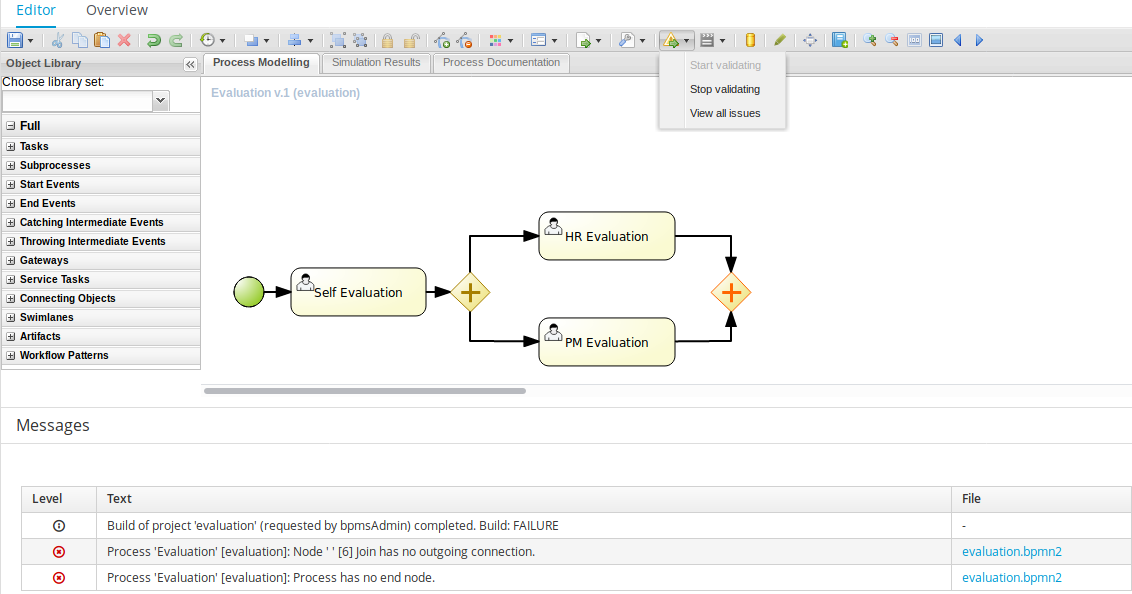The width and height of the screenshot is (1132, 594).
Task: Collapse the Full library group
Action: pos(11,126)
